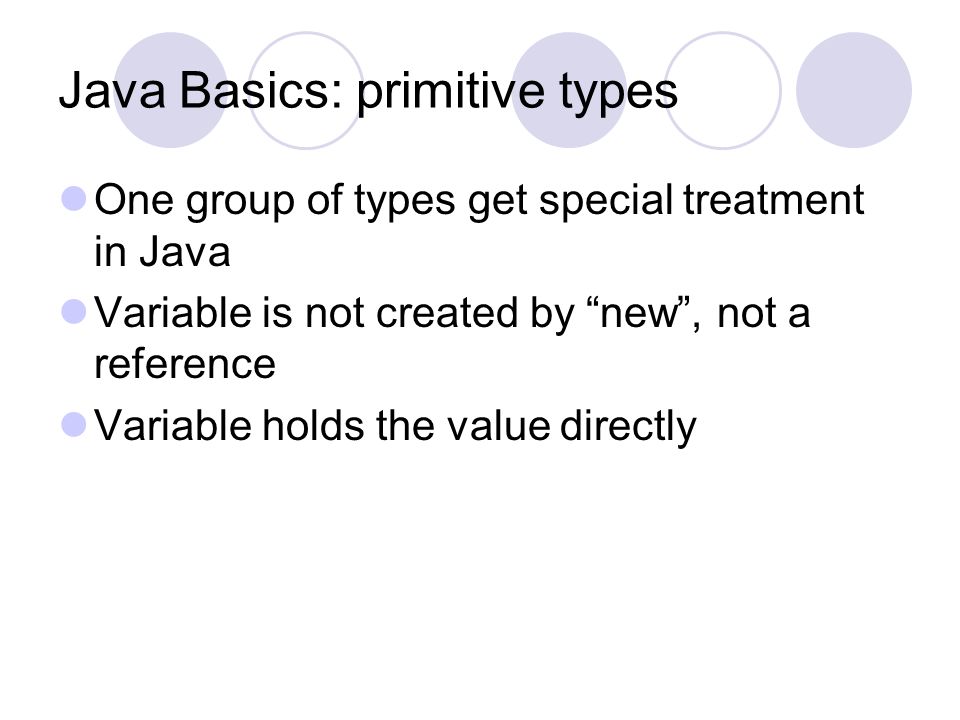Click the bullet before "Variable holds the value"
The image size is (960, 720).
pos(74,424)
